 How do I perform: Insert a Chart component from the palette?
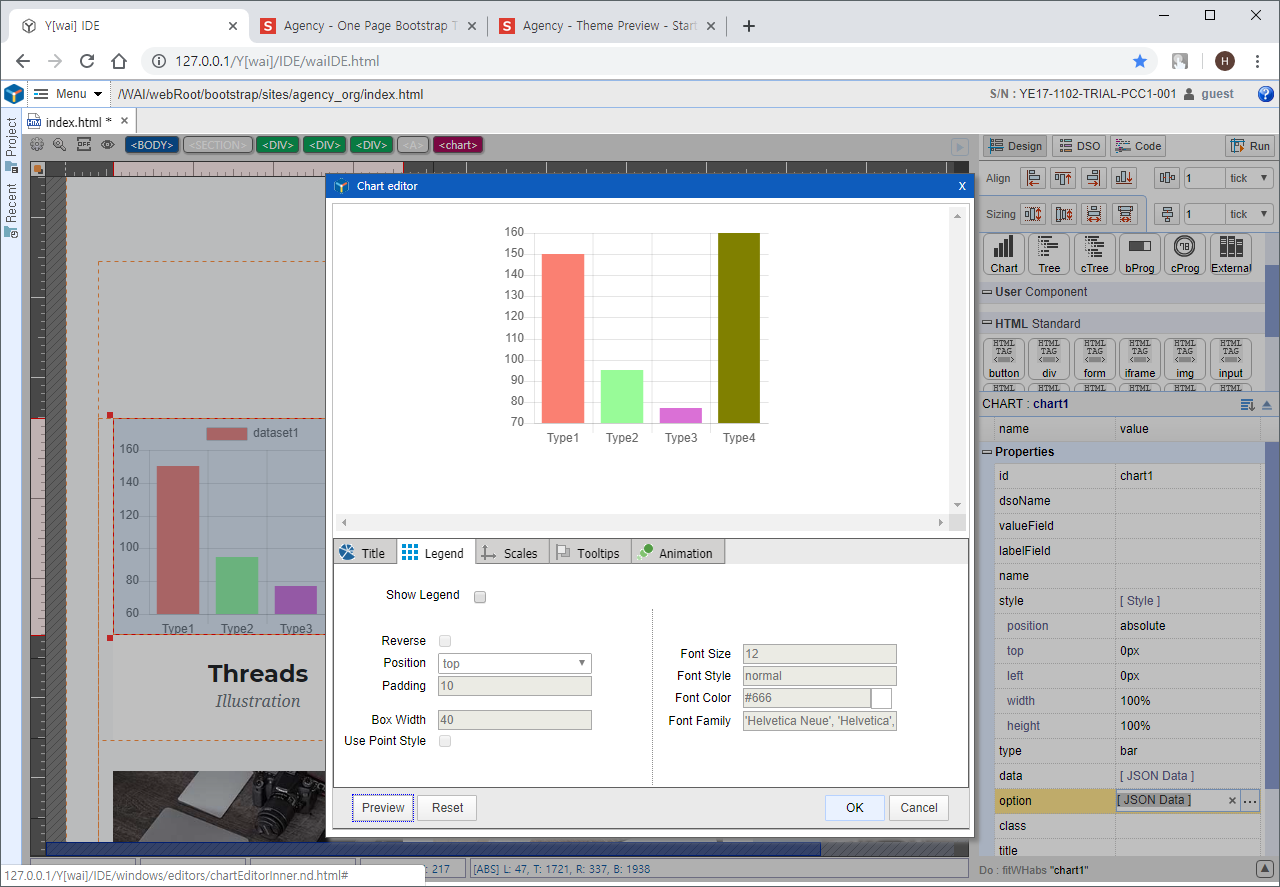pos(1004,254)
